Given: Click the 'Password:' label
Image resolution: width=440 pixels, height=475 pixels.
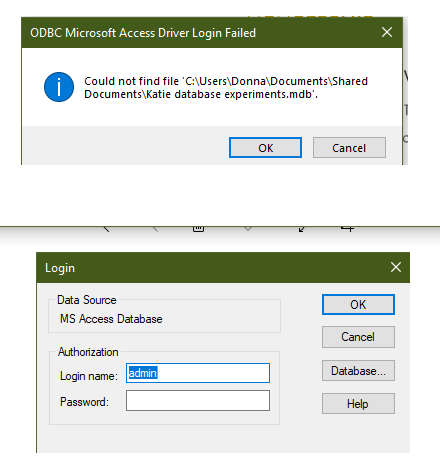Looking at the screenshot, I should (84, 402).
